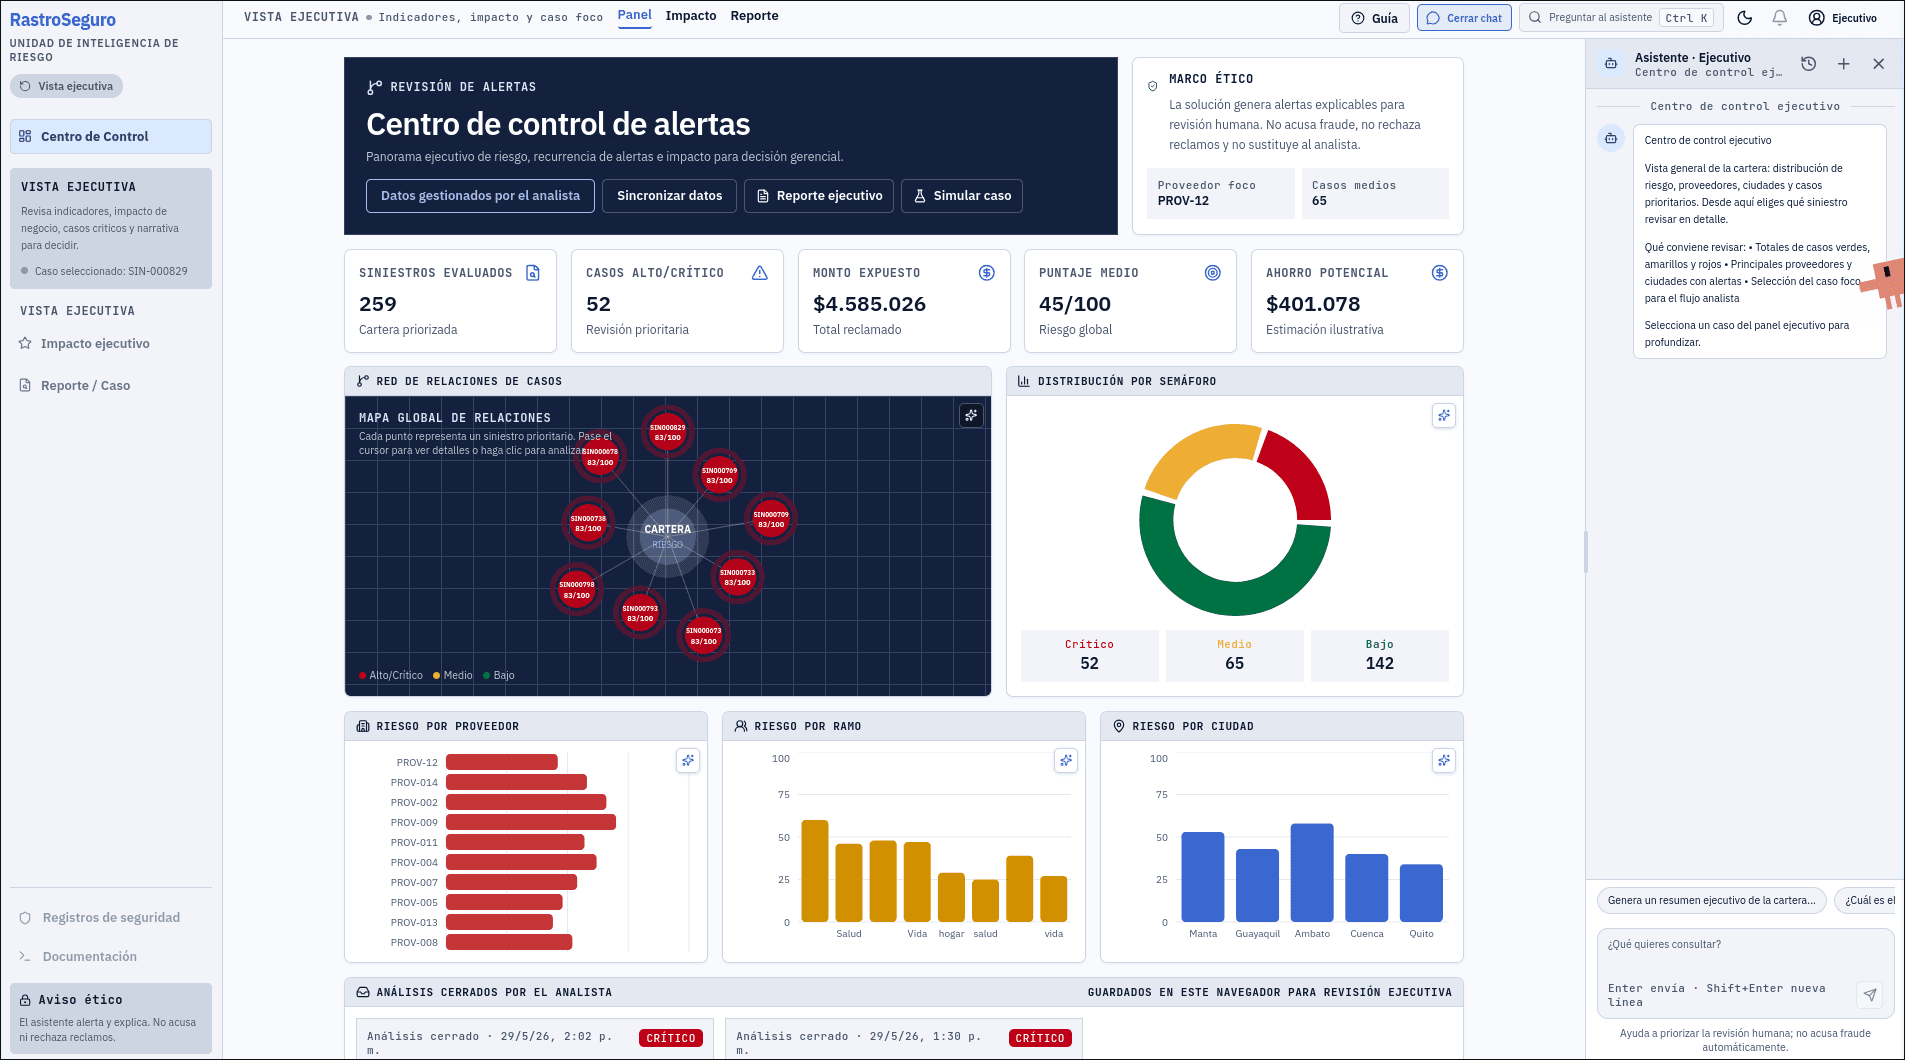Switch to the Reporte tab
1905x1060 pixels.
[x=754, y=16]
